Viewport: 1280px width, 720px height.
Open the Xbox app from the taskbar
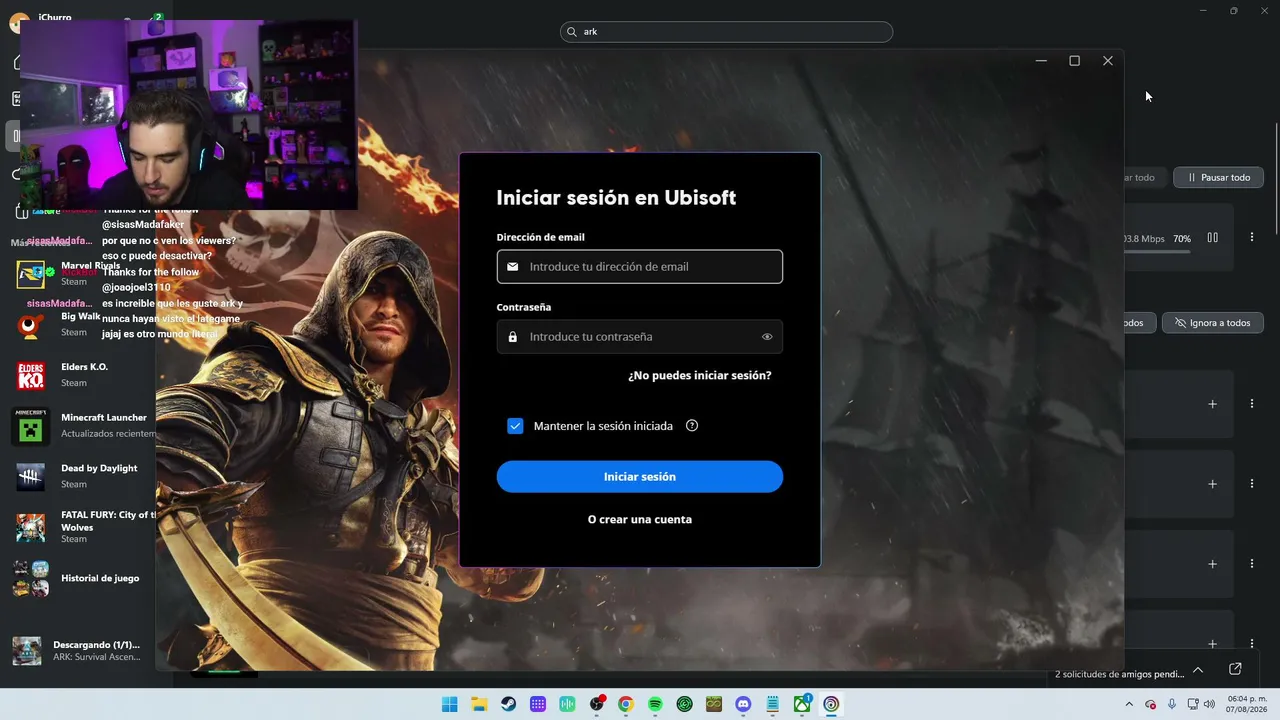[x=802, y=704]
